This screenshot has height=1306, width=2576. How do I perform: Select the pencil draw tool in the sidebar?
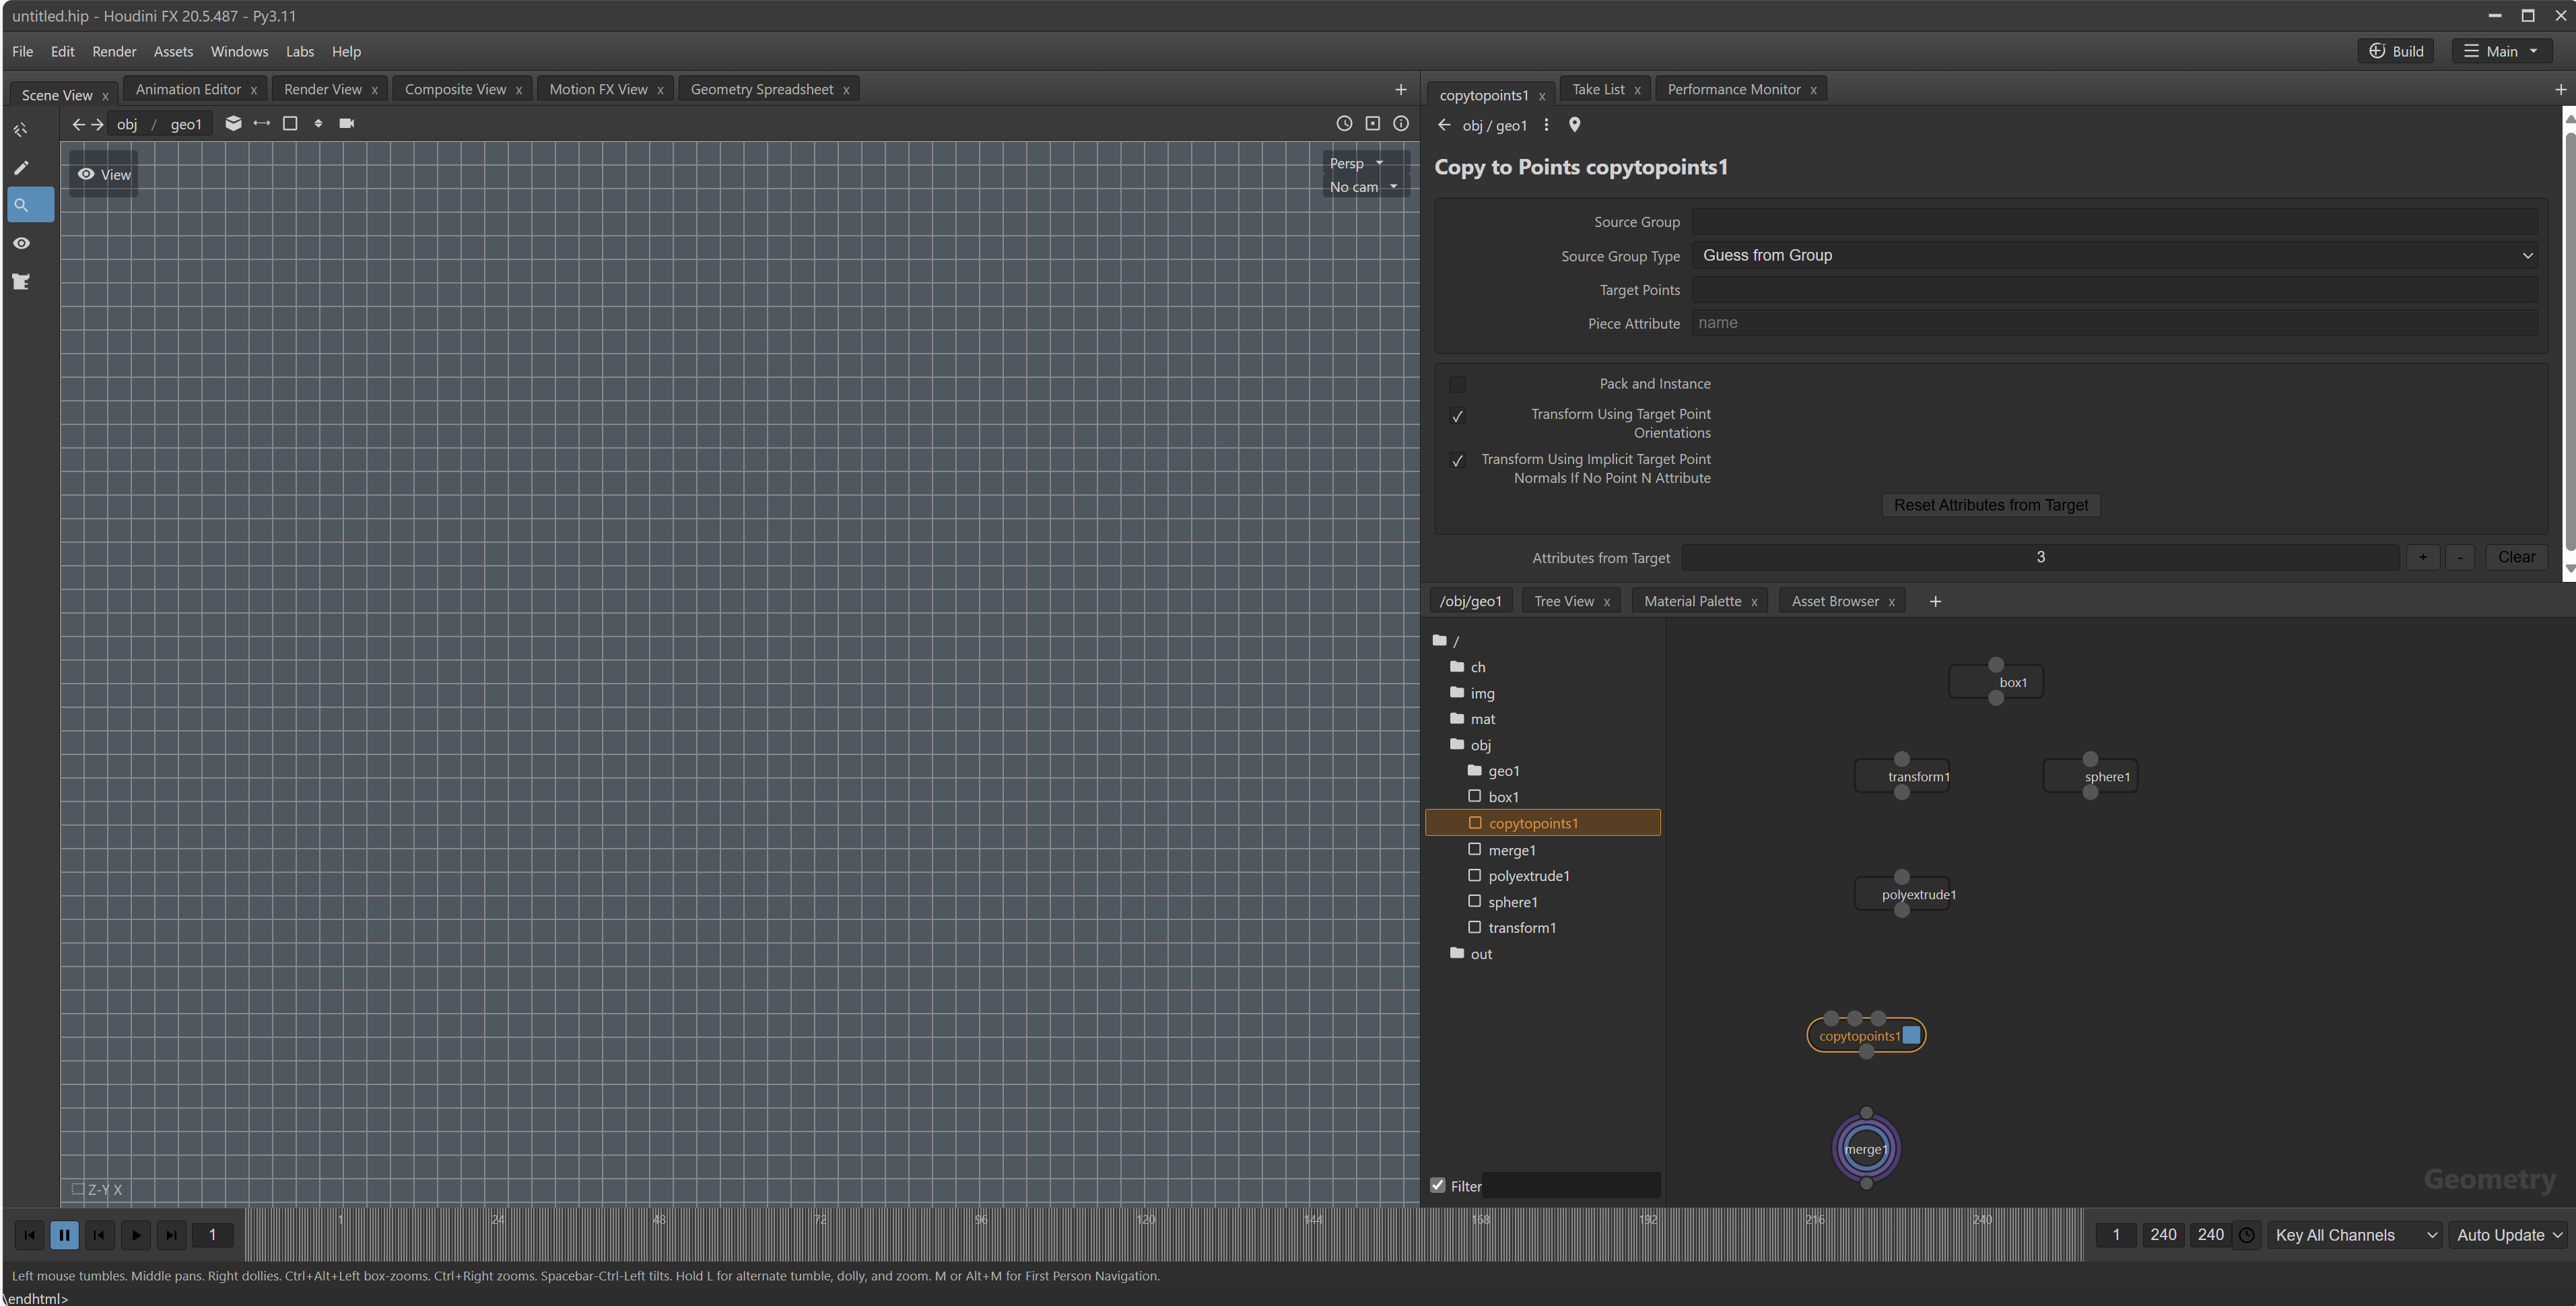[x=22, y=168]
